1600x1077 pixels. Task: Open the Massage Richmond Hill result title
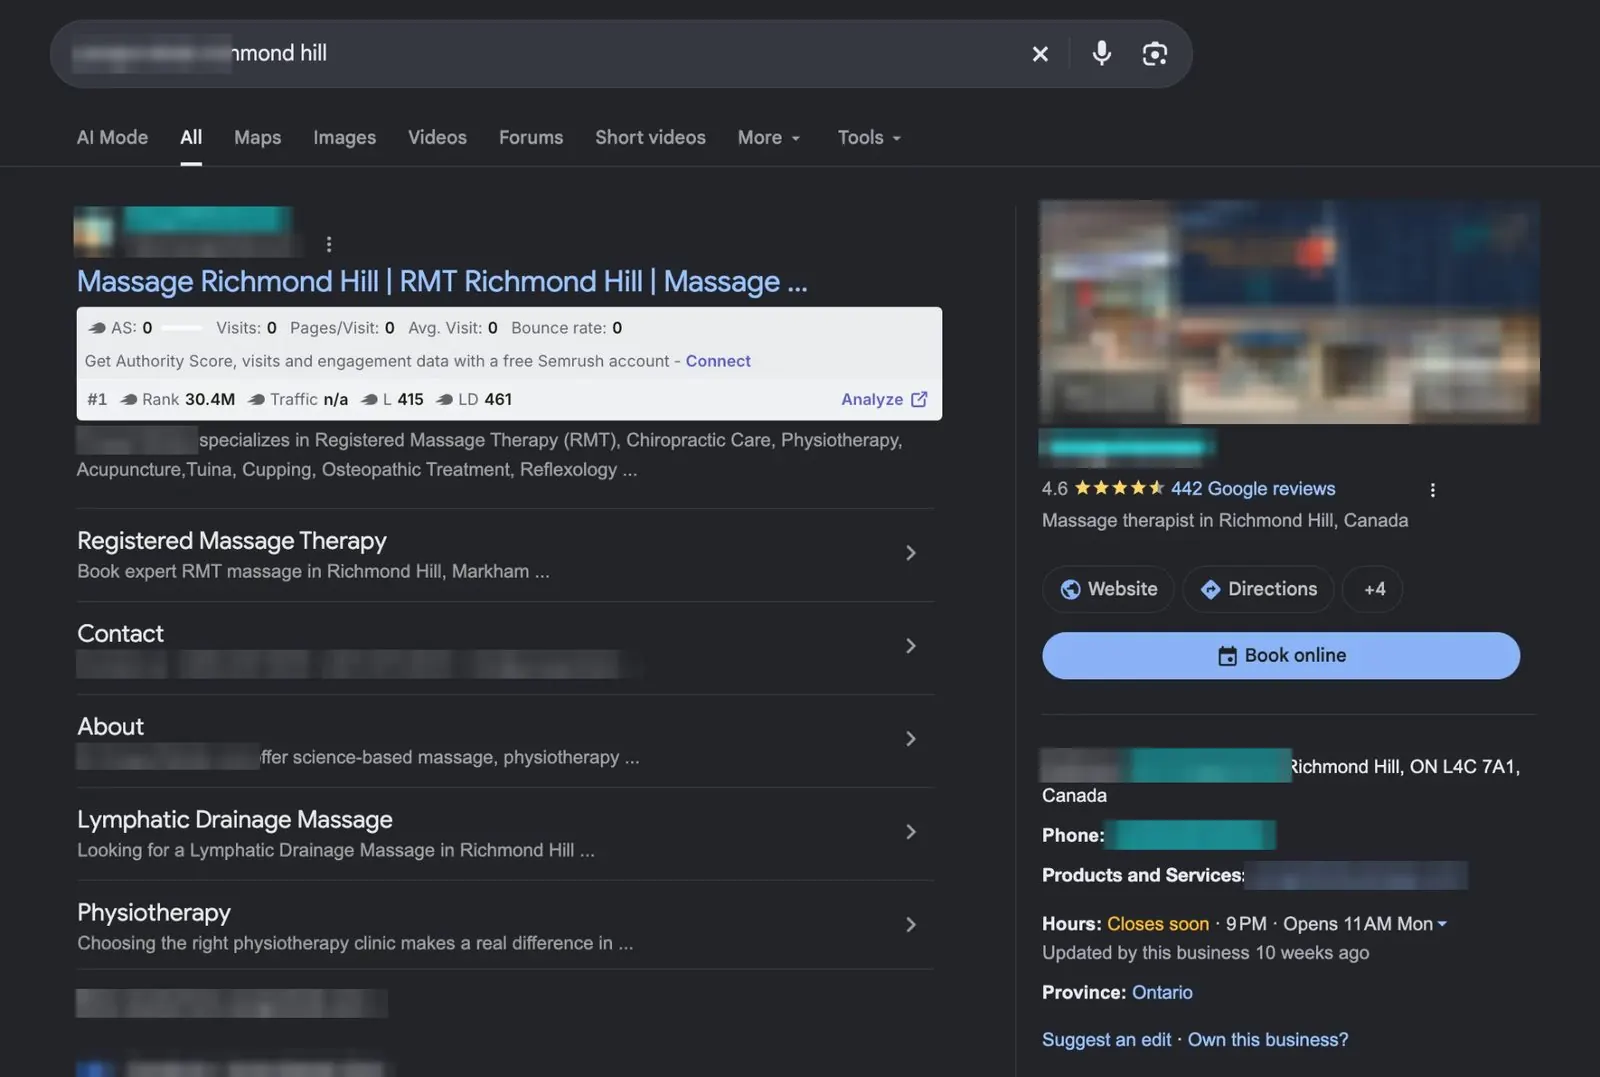442,282
